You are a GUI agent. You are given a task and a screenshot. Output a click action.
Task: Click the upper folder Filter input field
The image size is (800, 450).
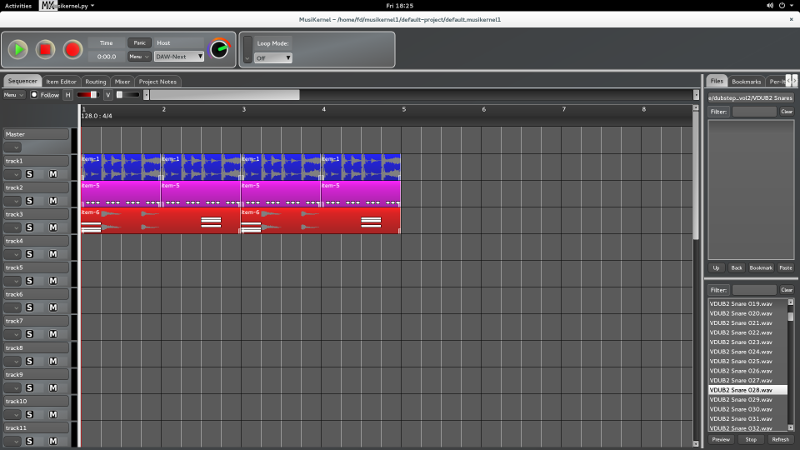coord(754,112)
